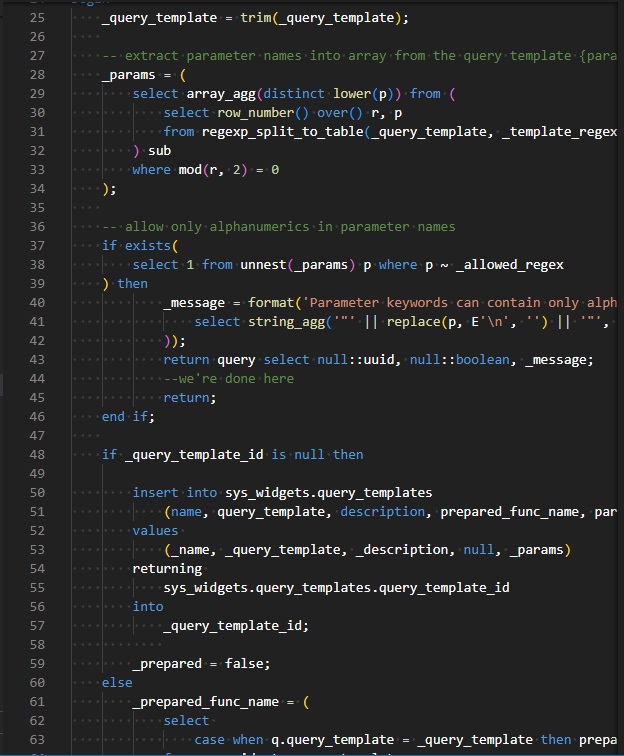Click '_prepared = false;' on line 59

[x=198, y=663]
